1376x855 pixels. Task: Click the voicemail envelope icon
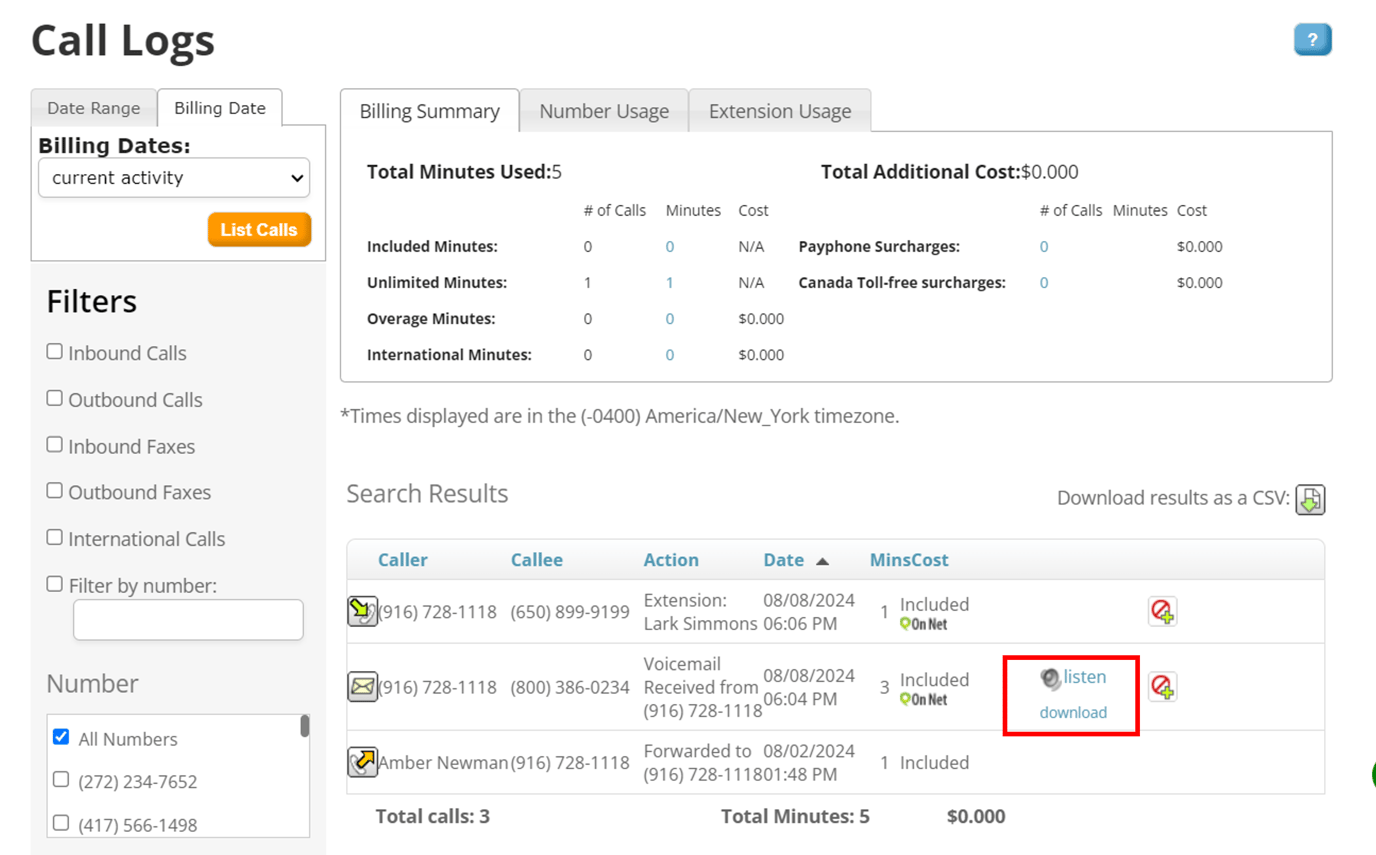pyautogui.click(x=362, y=687)
